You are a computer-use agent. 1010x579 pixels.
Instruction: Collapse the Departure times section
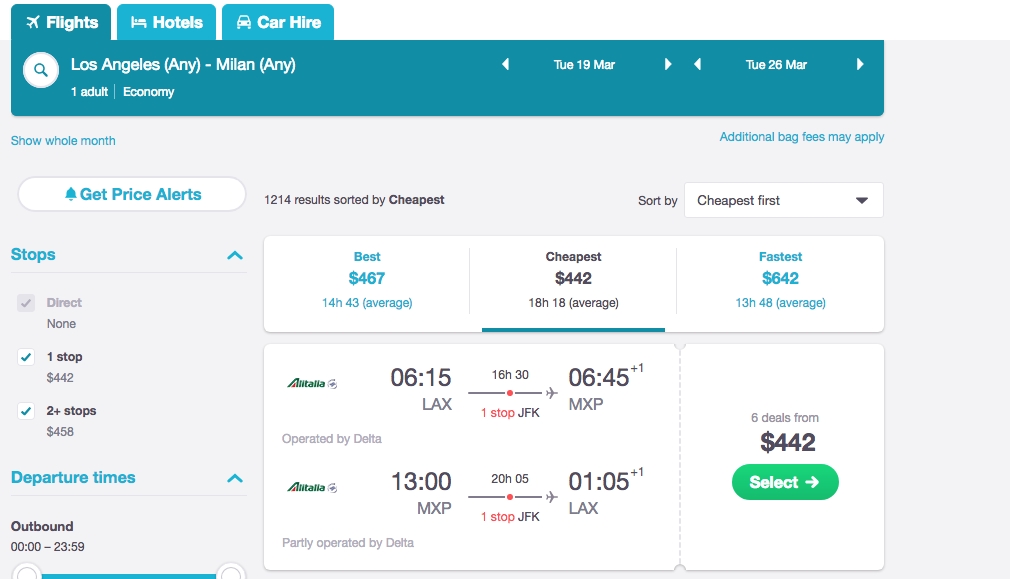(x=235, y=478)
